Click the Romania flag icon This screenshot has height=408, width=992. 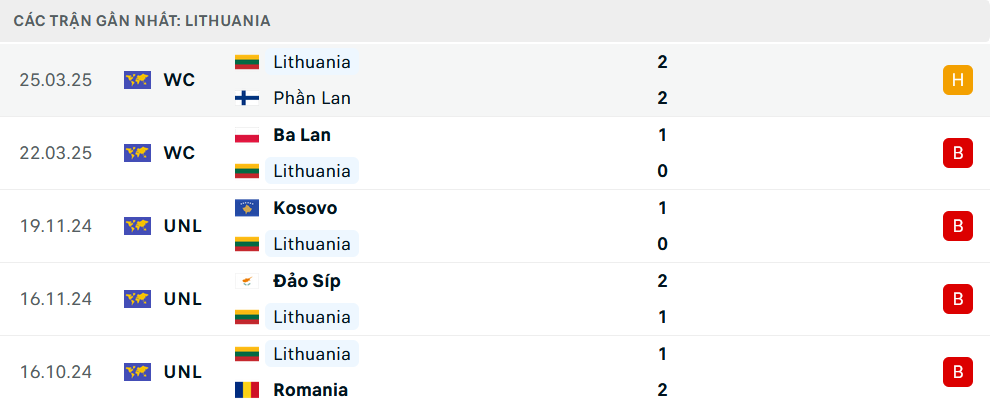tap(247, 390)
